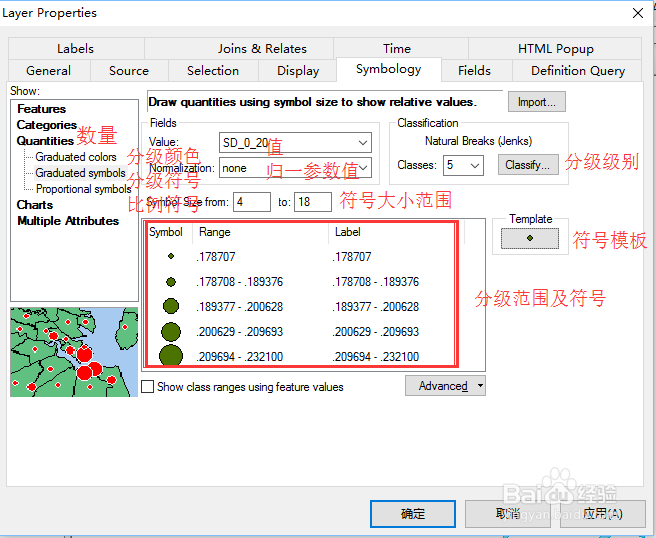656x538 pixels.
Task: Switch to the Source tab
Action: (x=129, y=70)
